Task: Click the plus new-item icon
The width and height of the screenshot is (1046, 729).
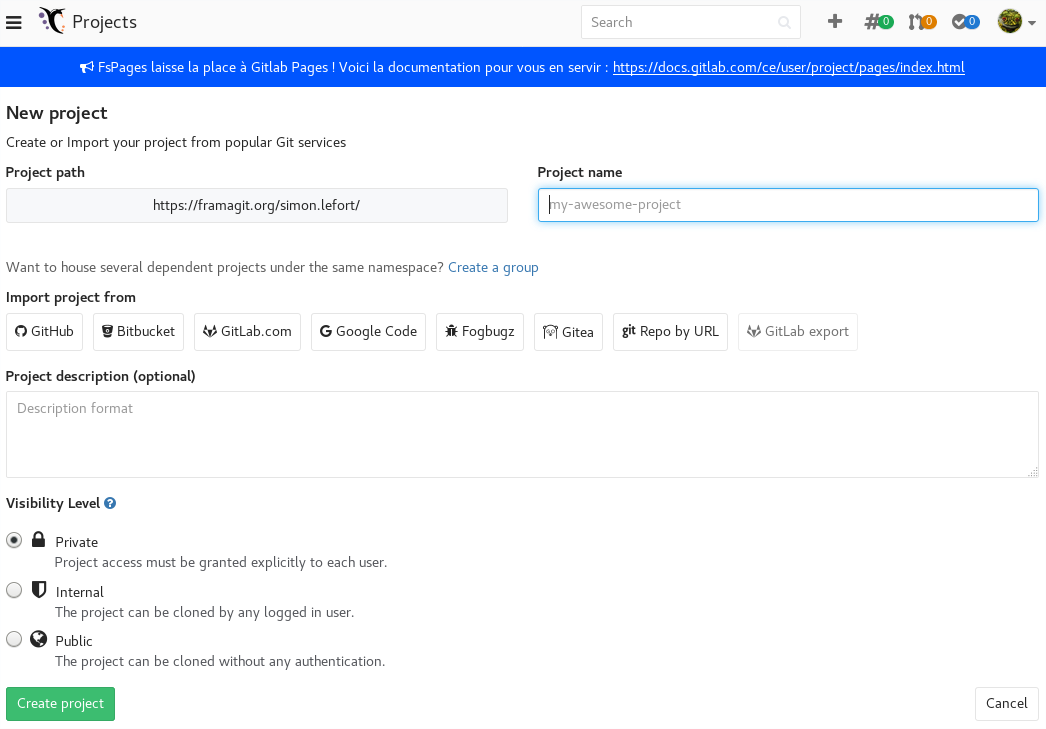Action: [835, 21]
